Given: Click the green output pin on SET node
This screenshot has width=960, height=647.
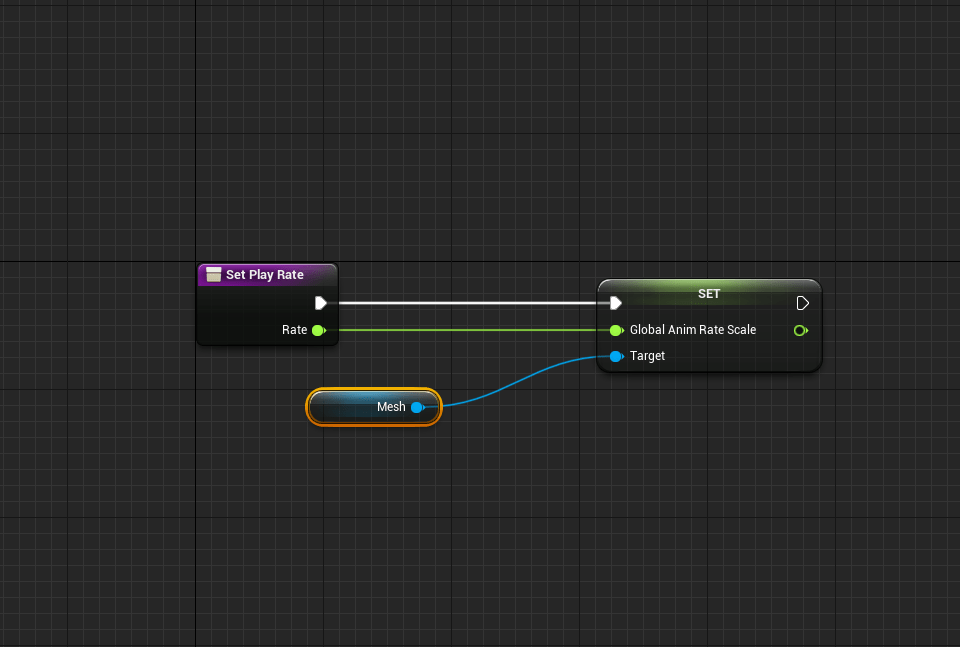Looking at the screenshot, I should point(800,330).
